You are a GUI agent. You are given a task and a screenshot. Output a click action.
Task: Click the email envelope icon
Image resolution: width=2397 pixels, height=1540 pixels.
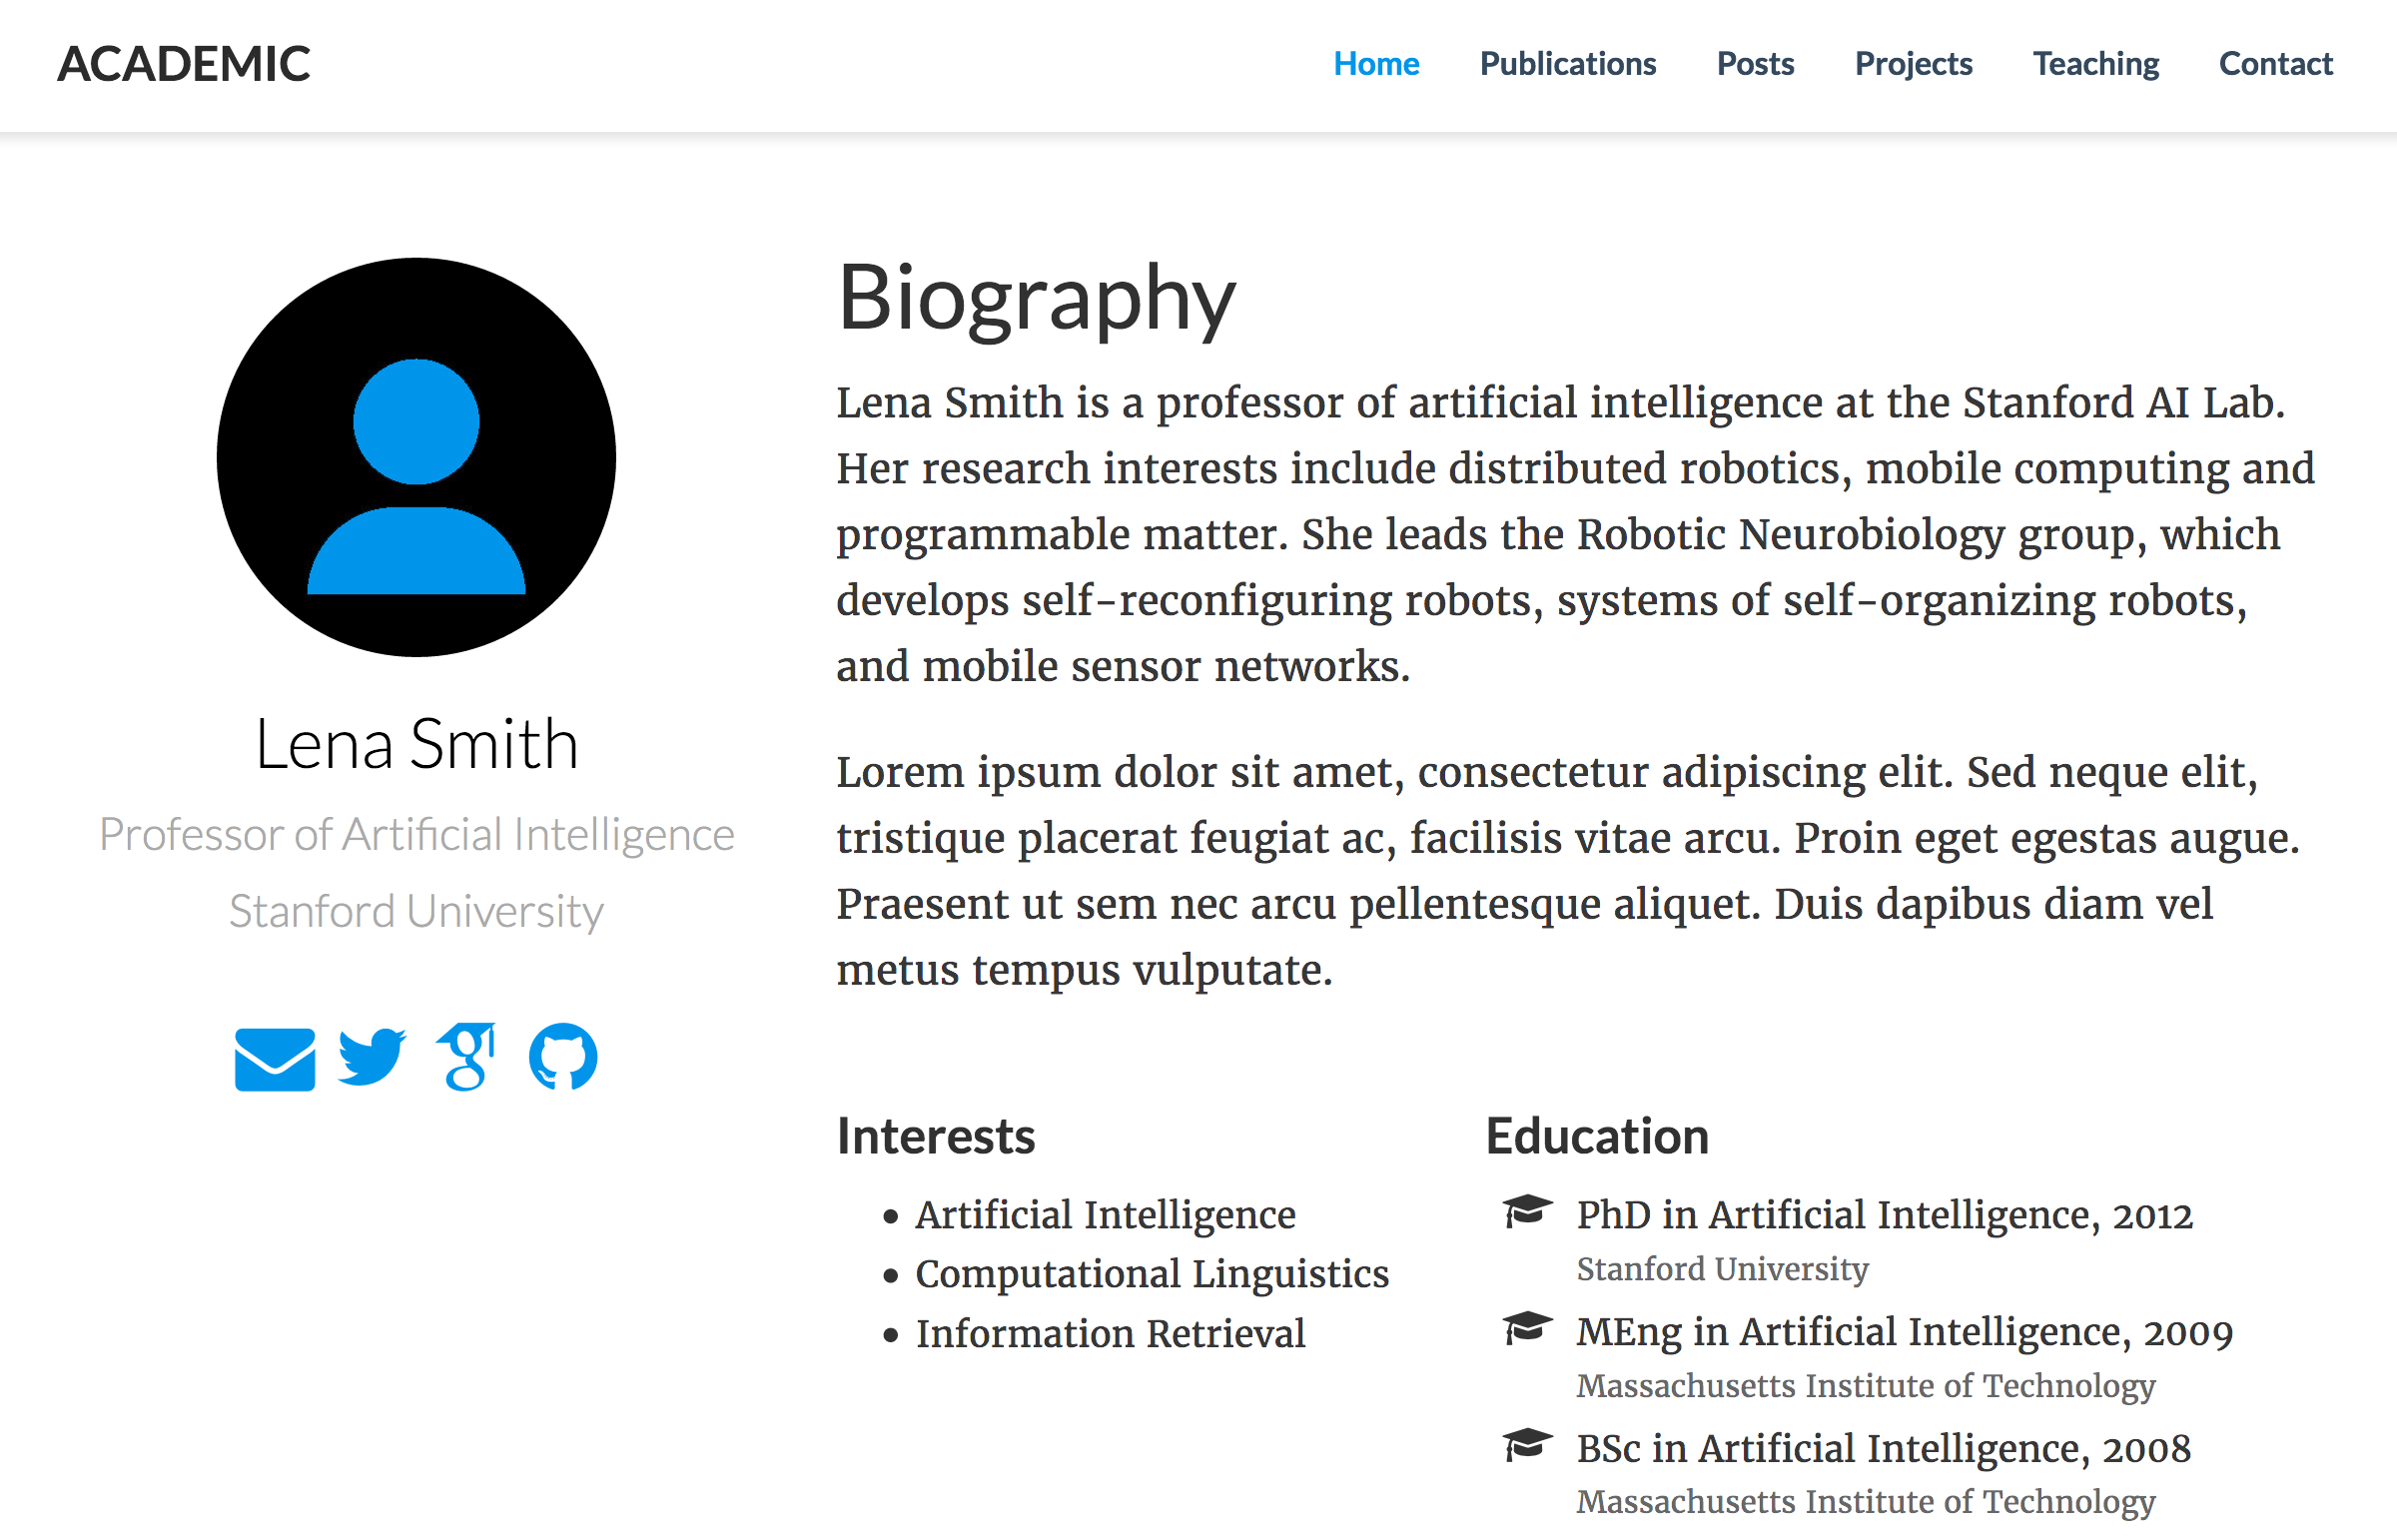tap(275, 1059)
